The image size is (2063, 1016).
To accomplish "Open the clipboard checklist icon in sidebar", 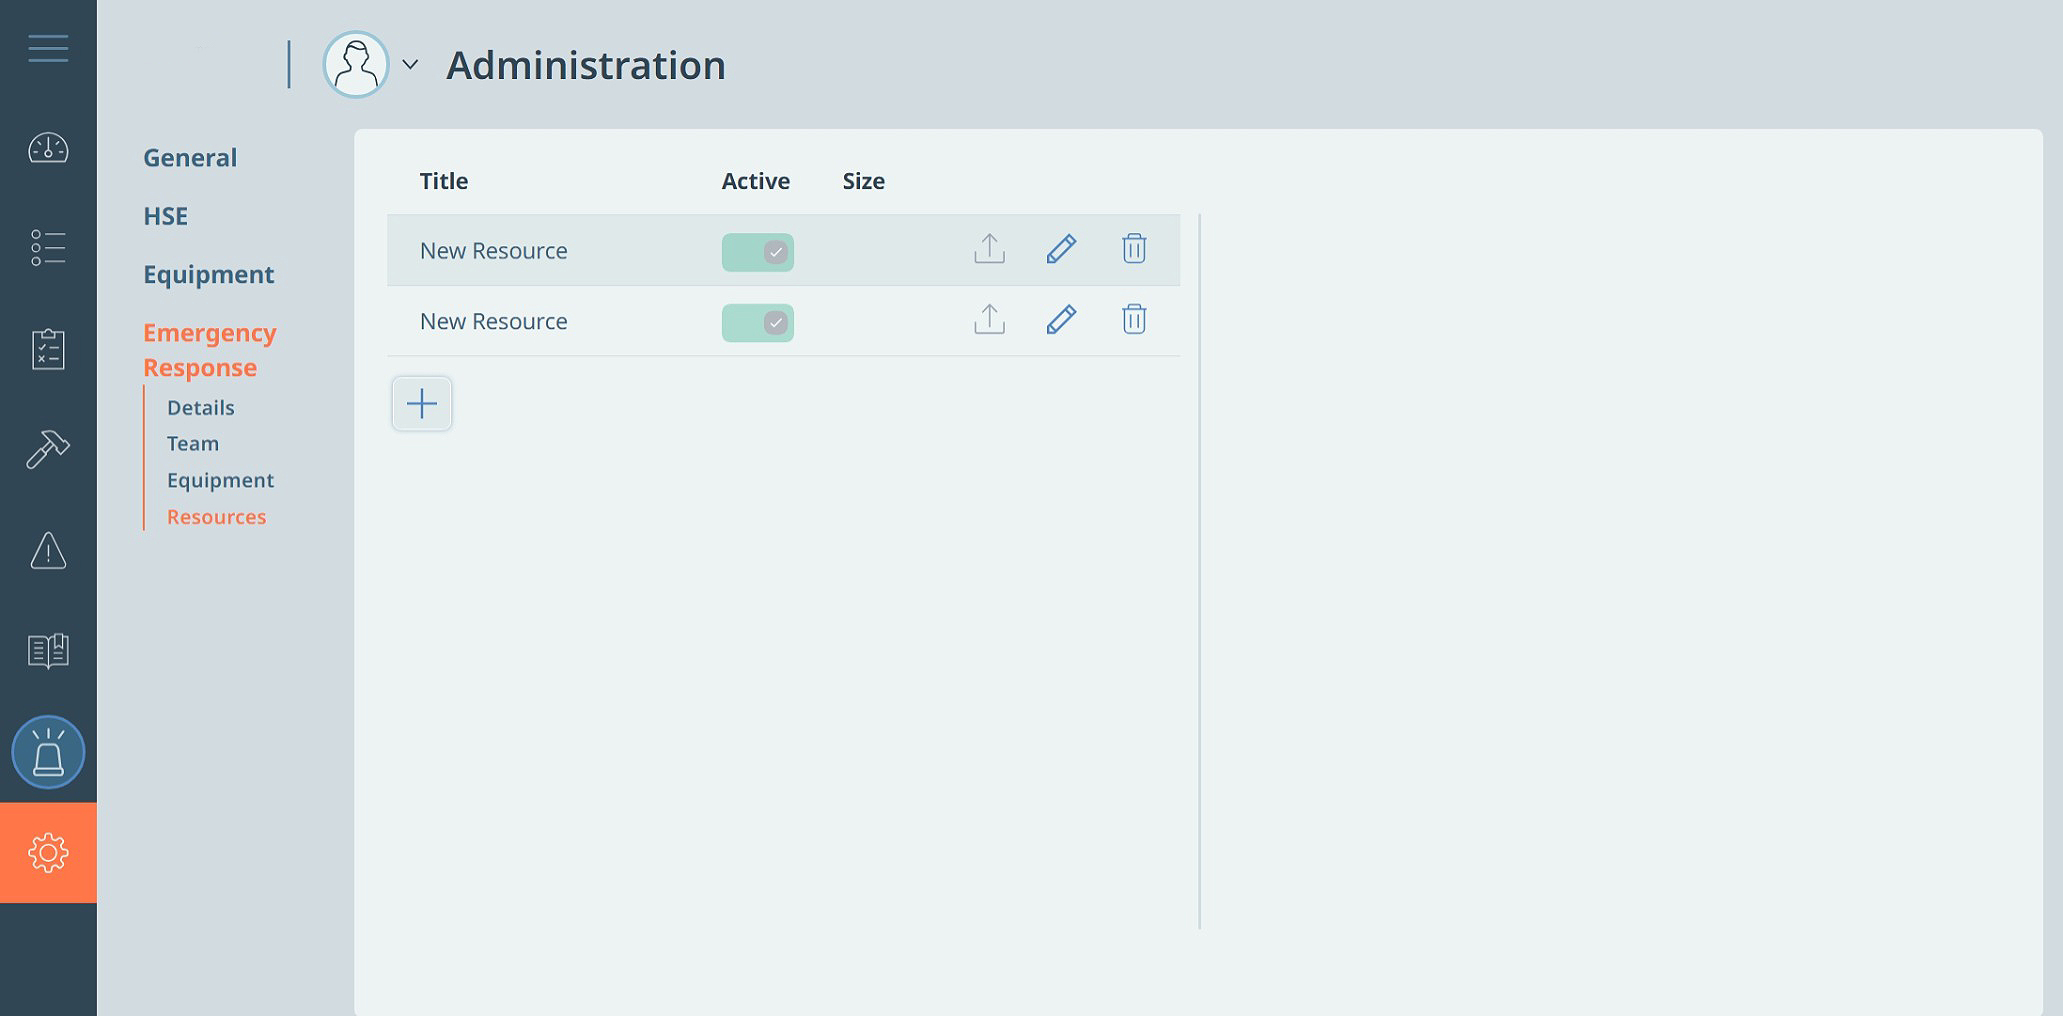I will tap(48, 349).
